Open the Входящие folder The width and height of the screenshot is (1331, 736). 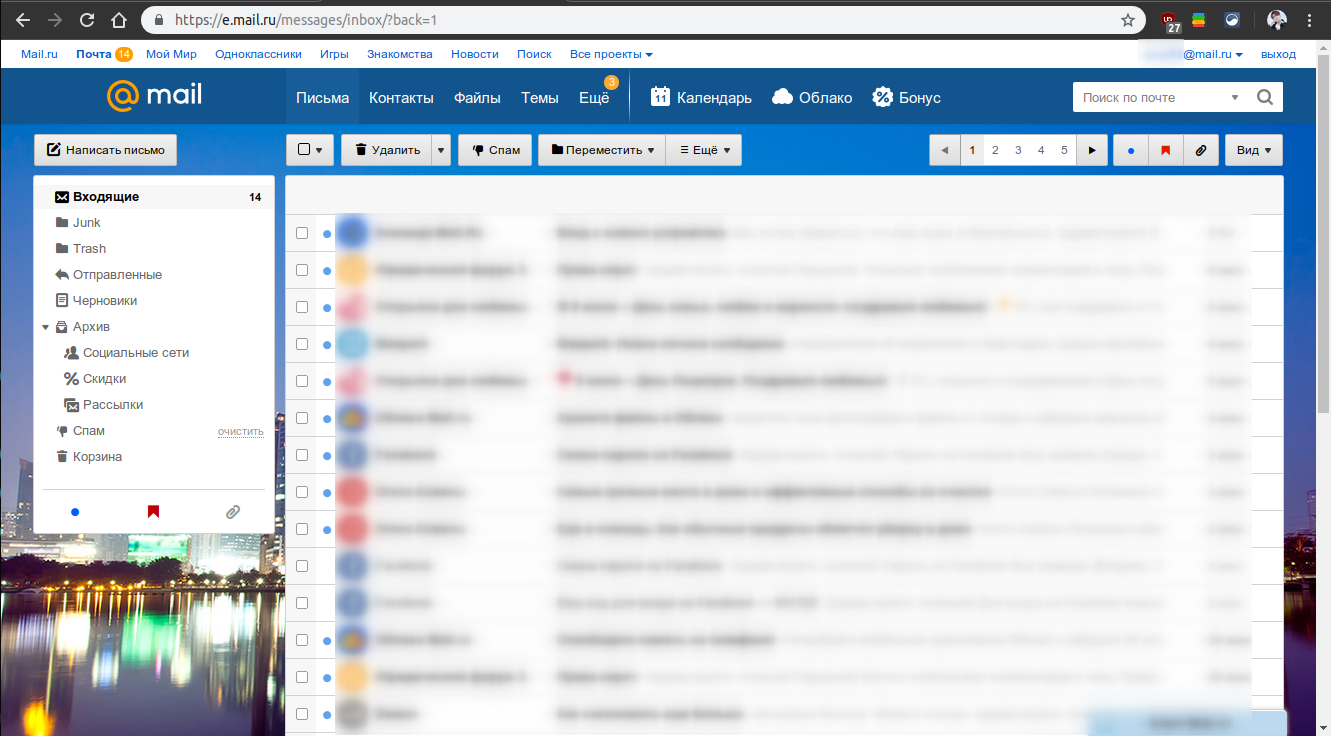tap(154, 197)
